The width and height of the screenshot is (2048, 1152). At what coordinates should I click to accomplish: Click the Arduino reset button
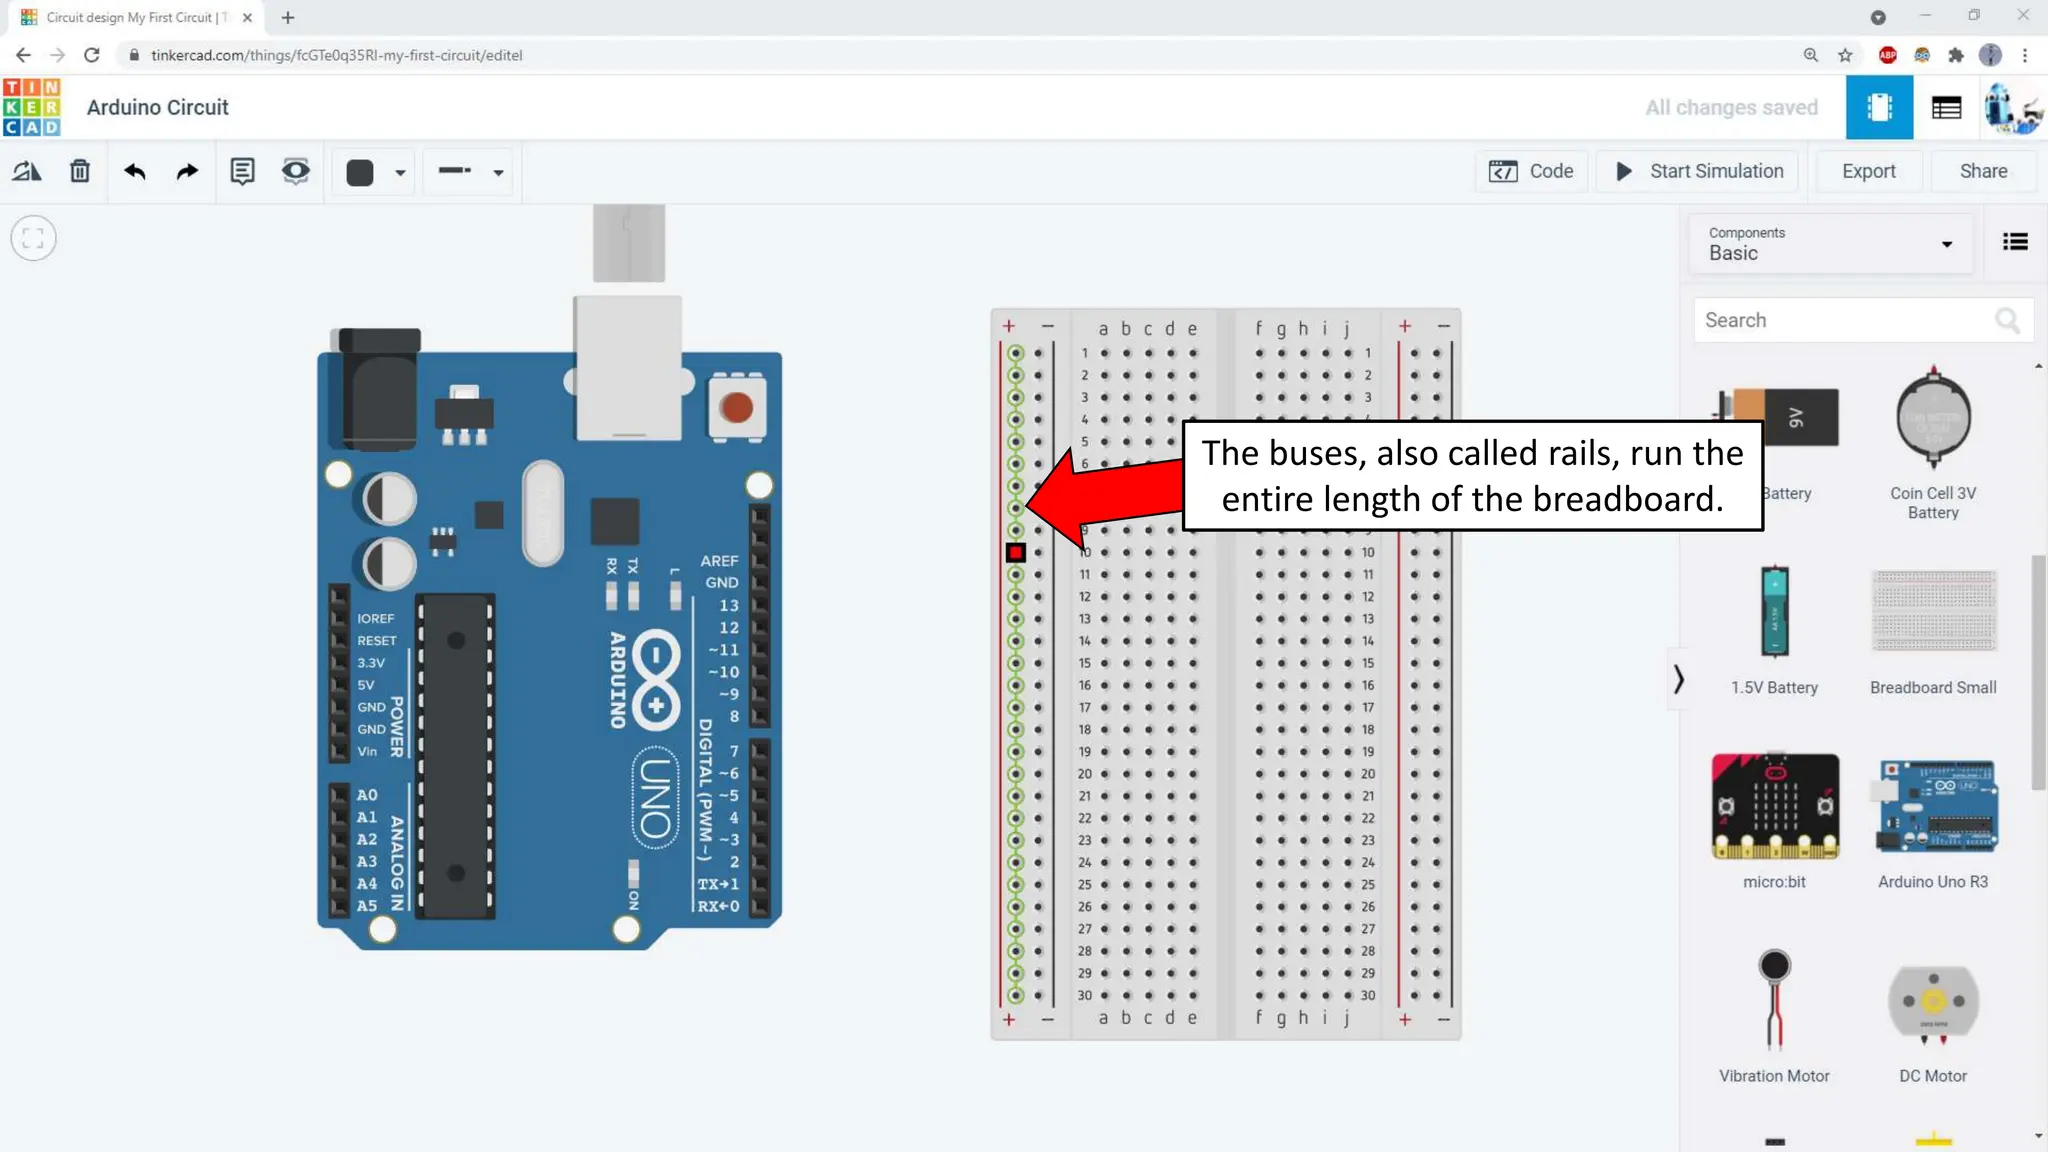736,407
